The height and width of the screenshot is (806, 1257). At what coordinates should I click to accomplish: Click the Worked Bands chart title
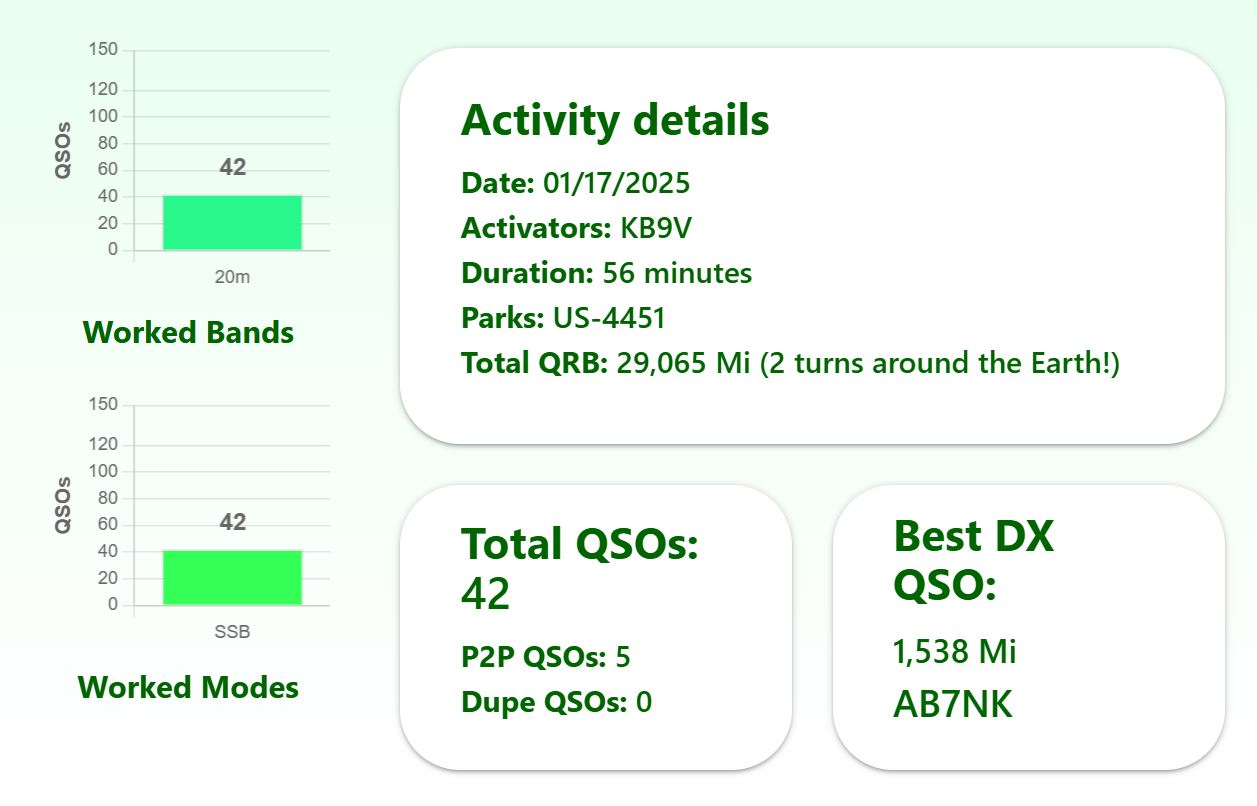pyautogui.click(x=188, y=332)
